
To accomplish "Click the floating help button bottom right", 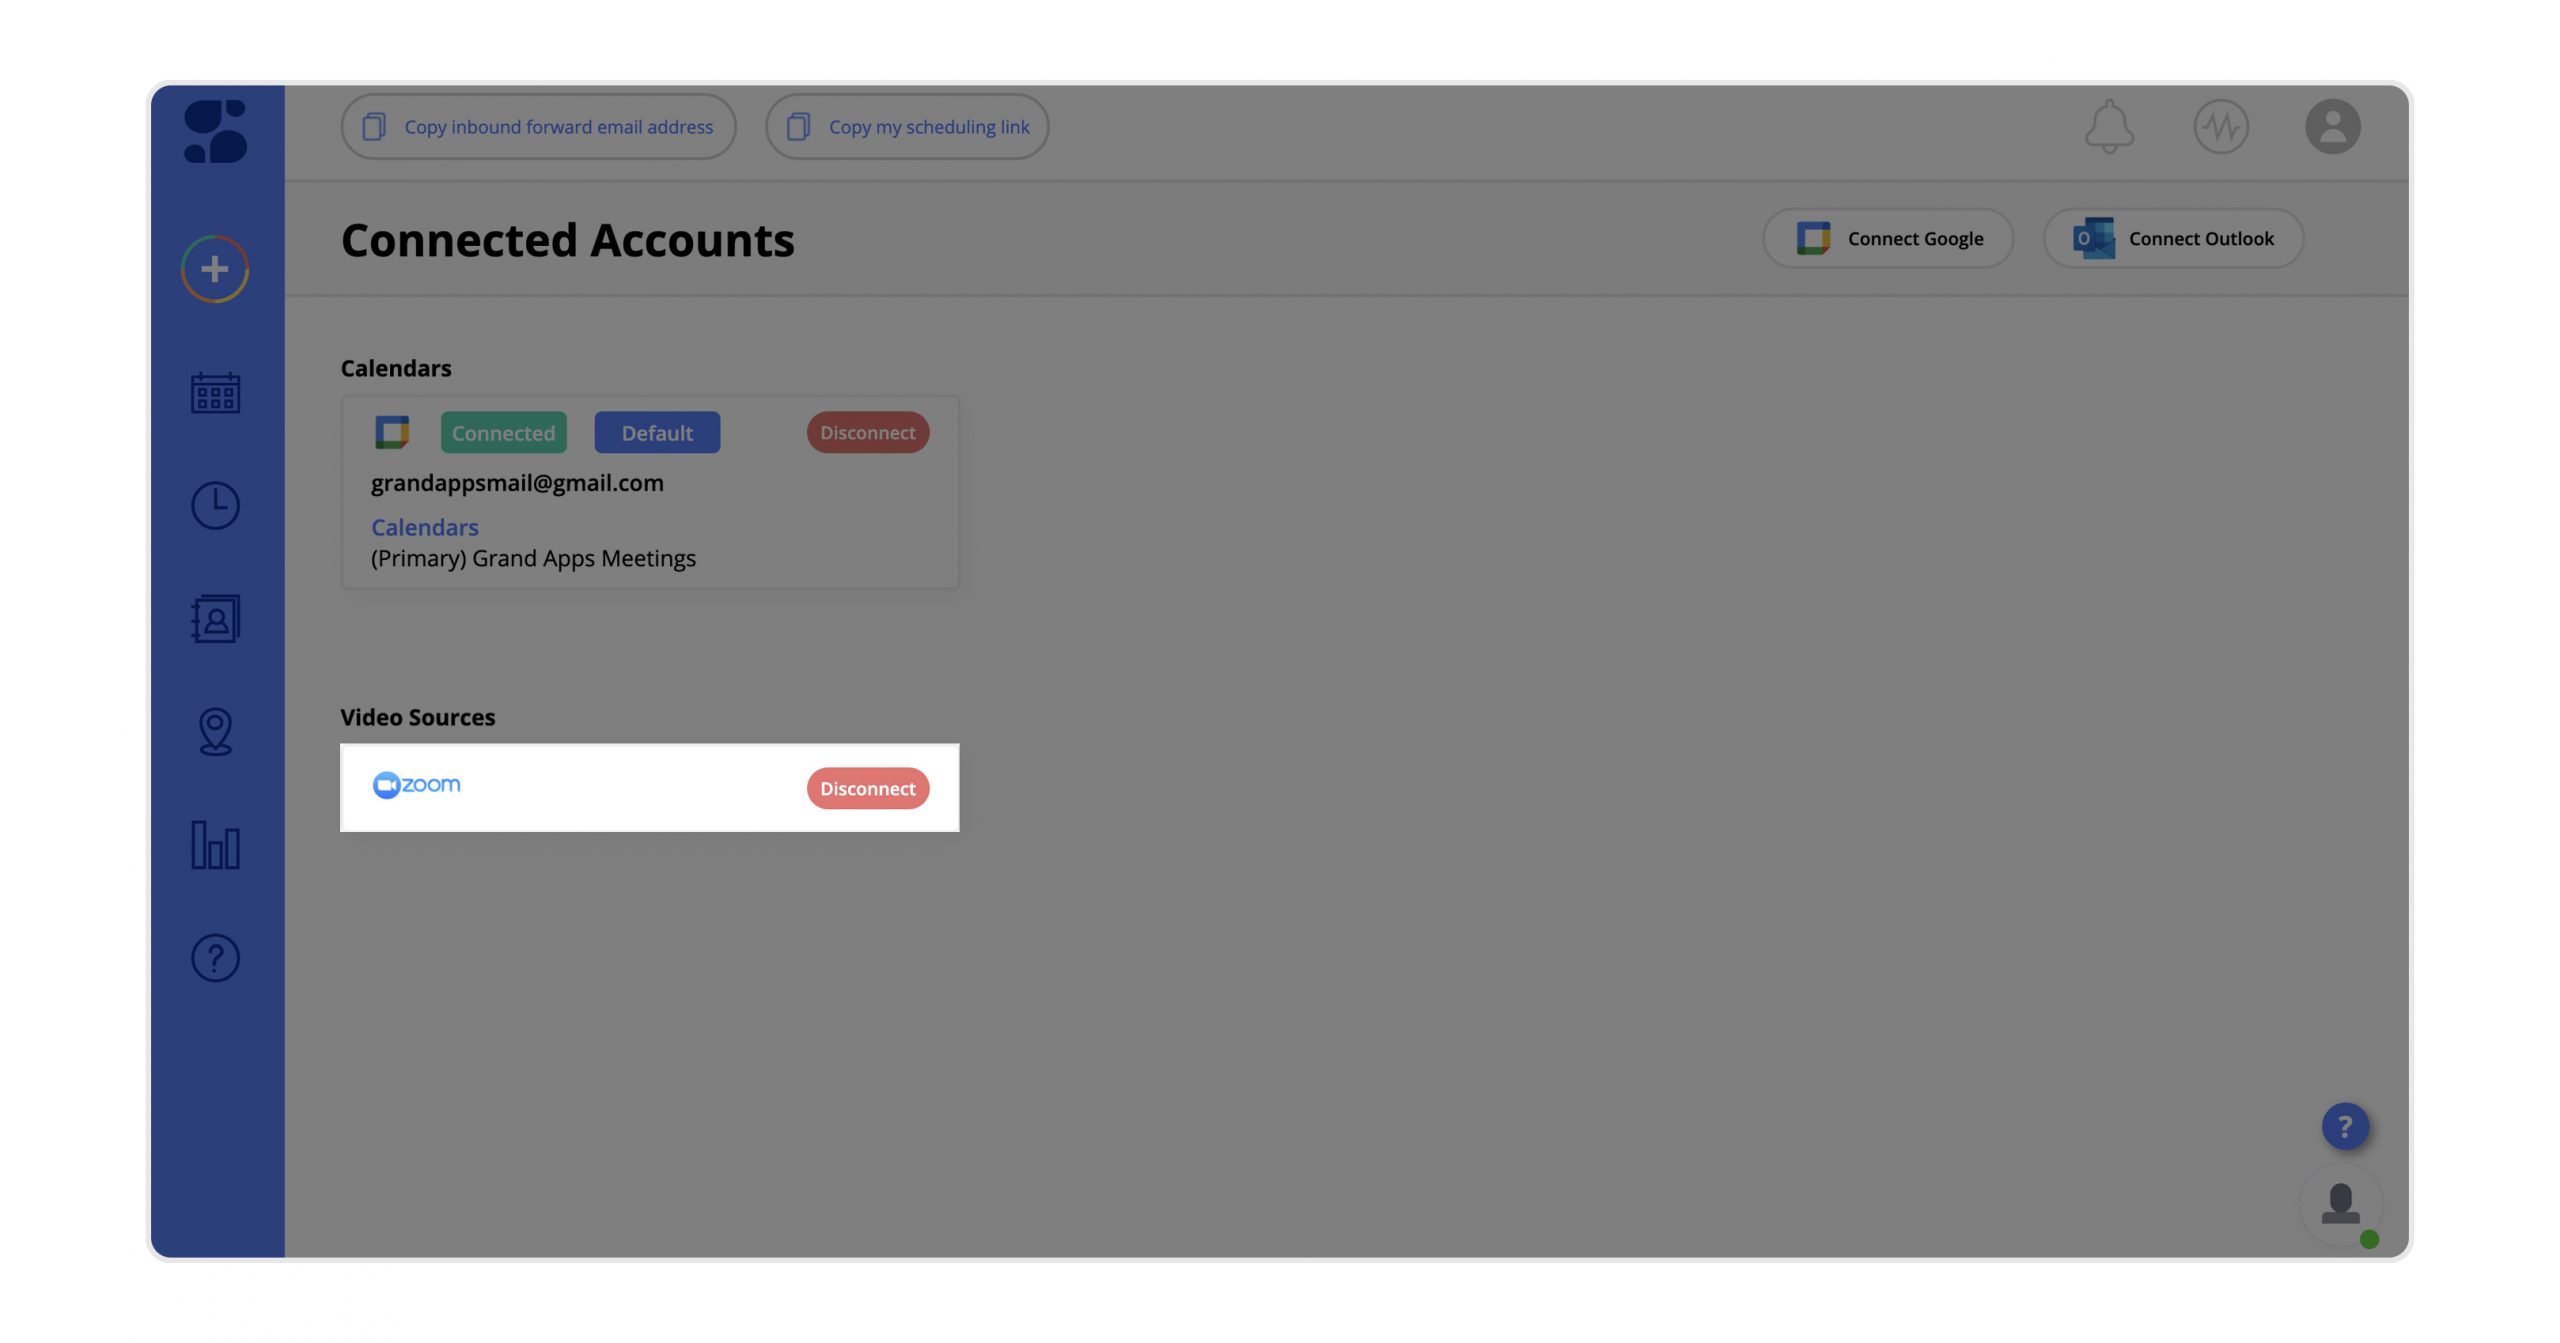I will tap(2343, 1125).
